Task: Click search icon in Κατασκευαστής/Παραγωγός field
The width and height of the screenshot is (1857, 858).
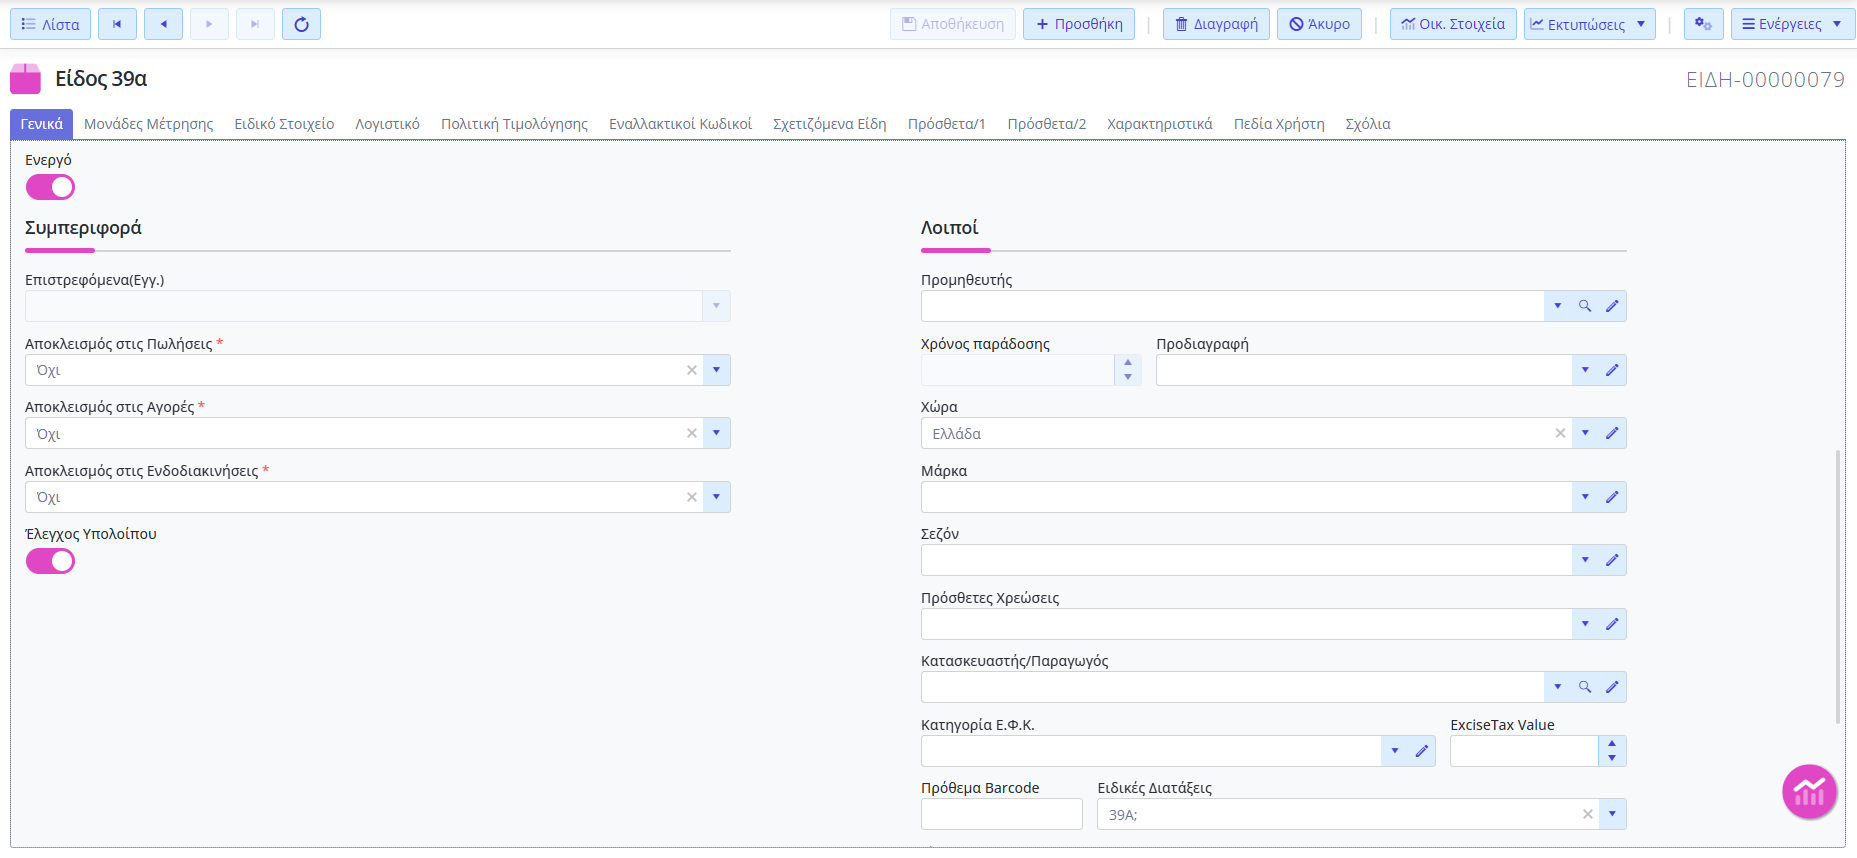Action: point(1585,687)
